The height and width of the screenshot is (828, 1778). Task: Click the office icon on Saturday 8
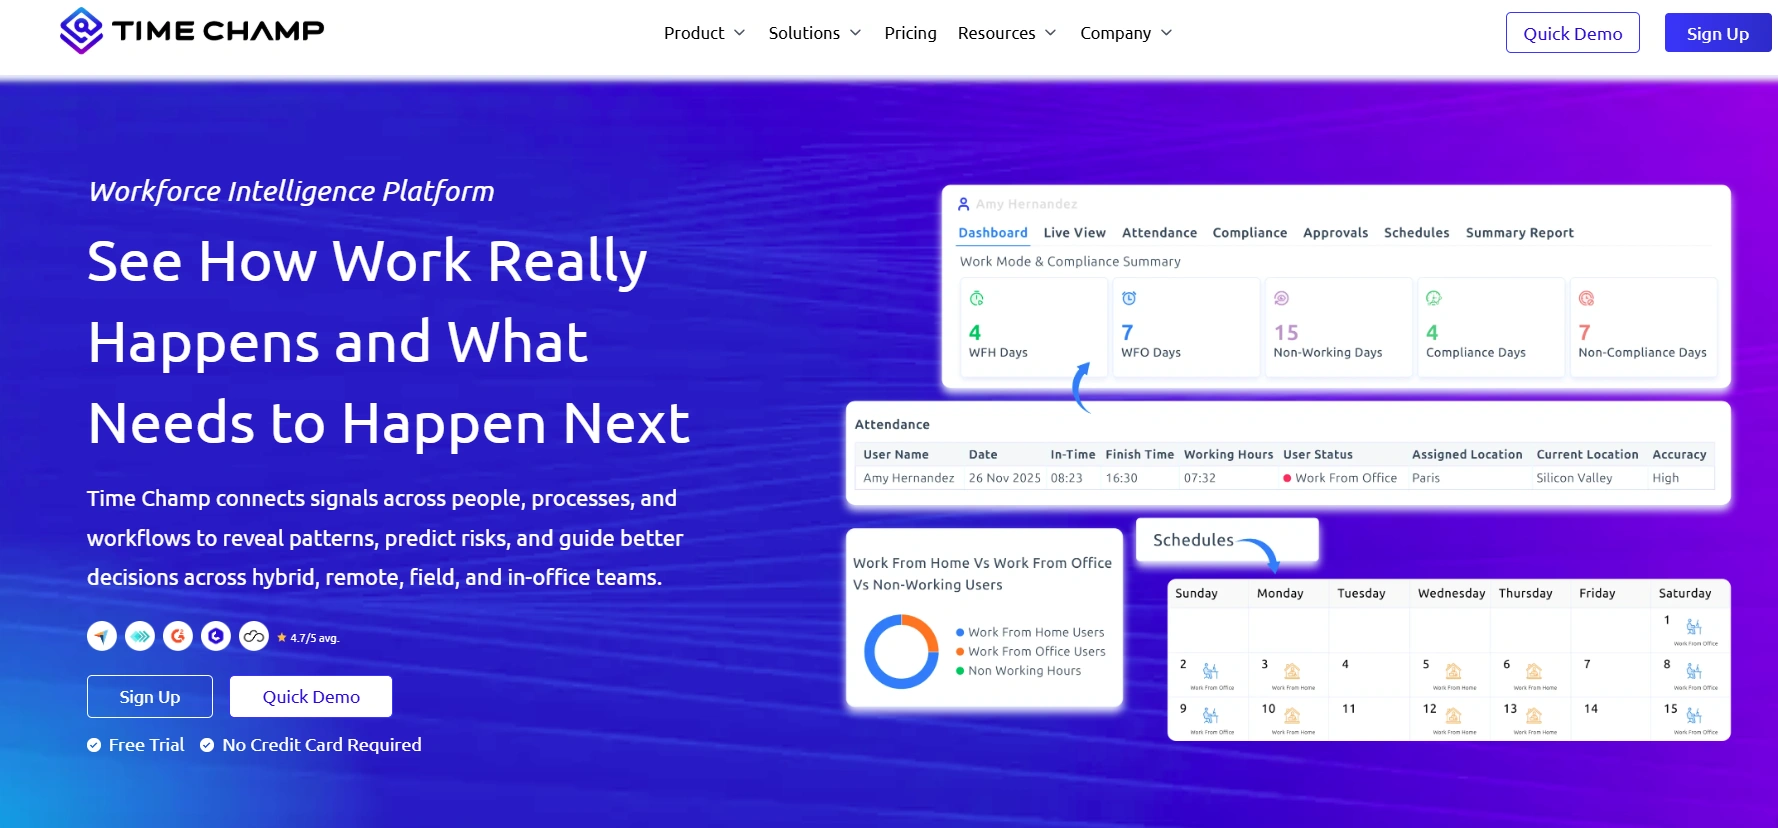point(1694,671)
